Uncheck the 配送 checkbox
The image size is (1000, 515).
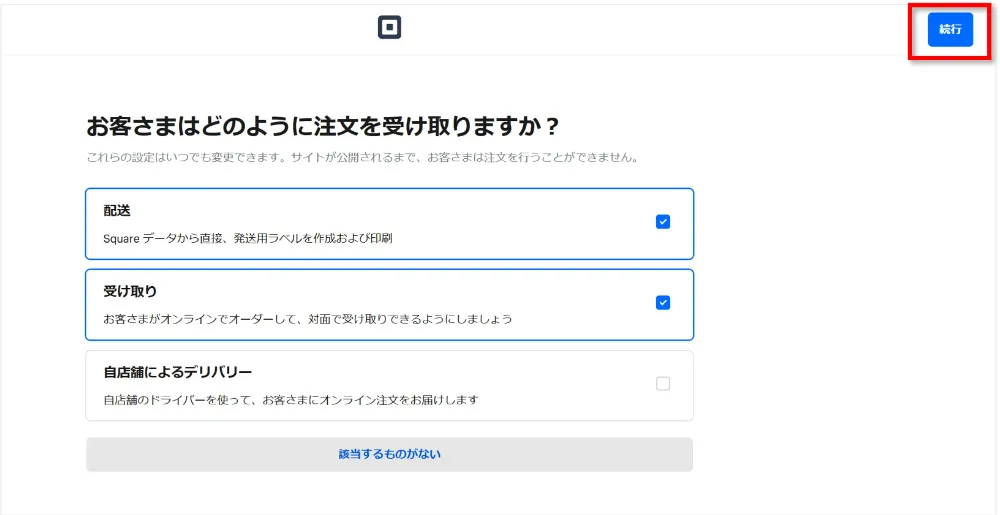point(662,222)
